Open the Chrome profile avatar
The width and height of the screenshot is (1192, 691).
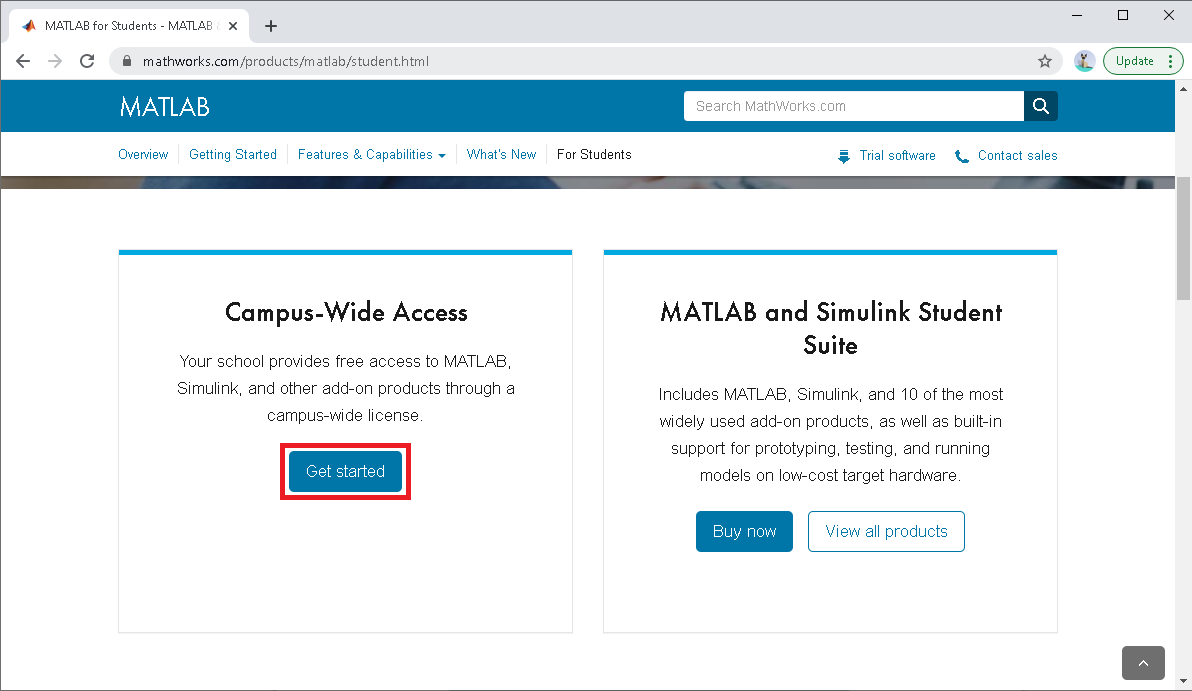pyautogui.click(x=1084, y=61)
